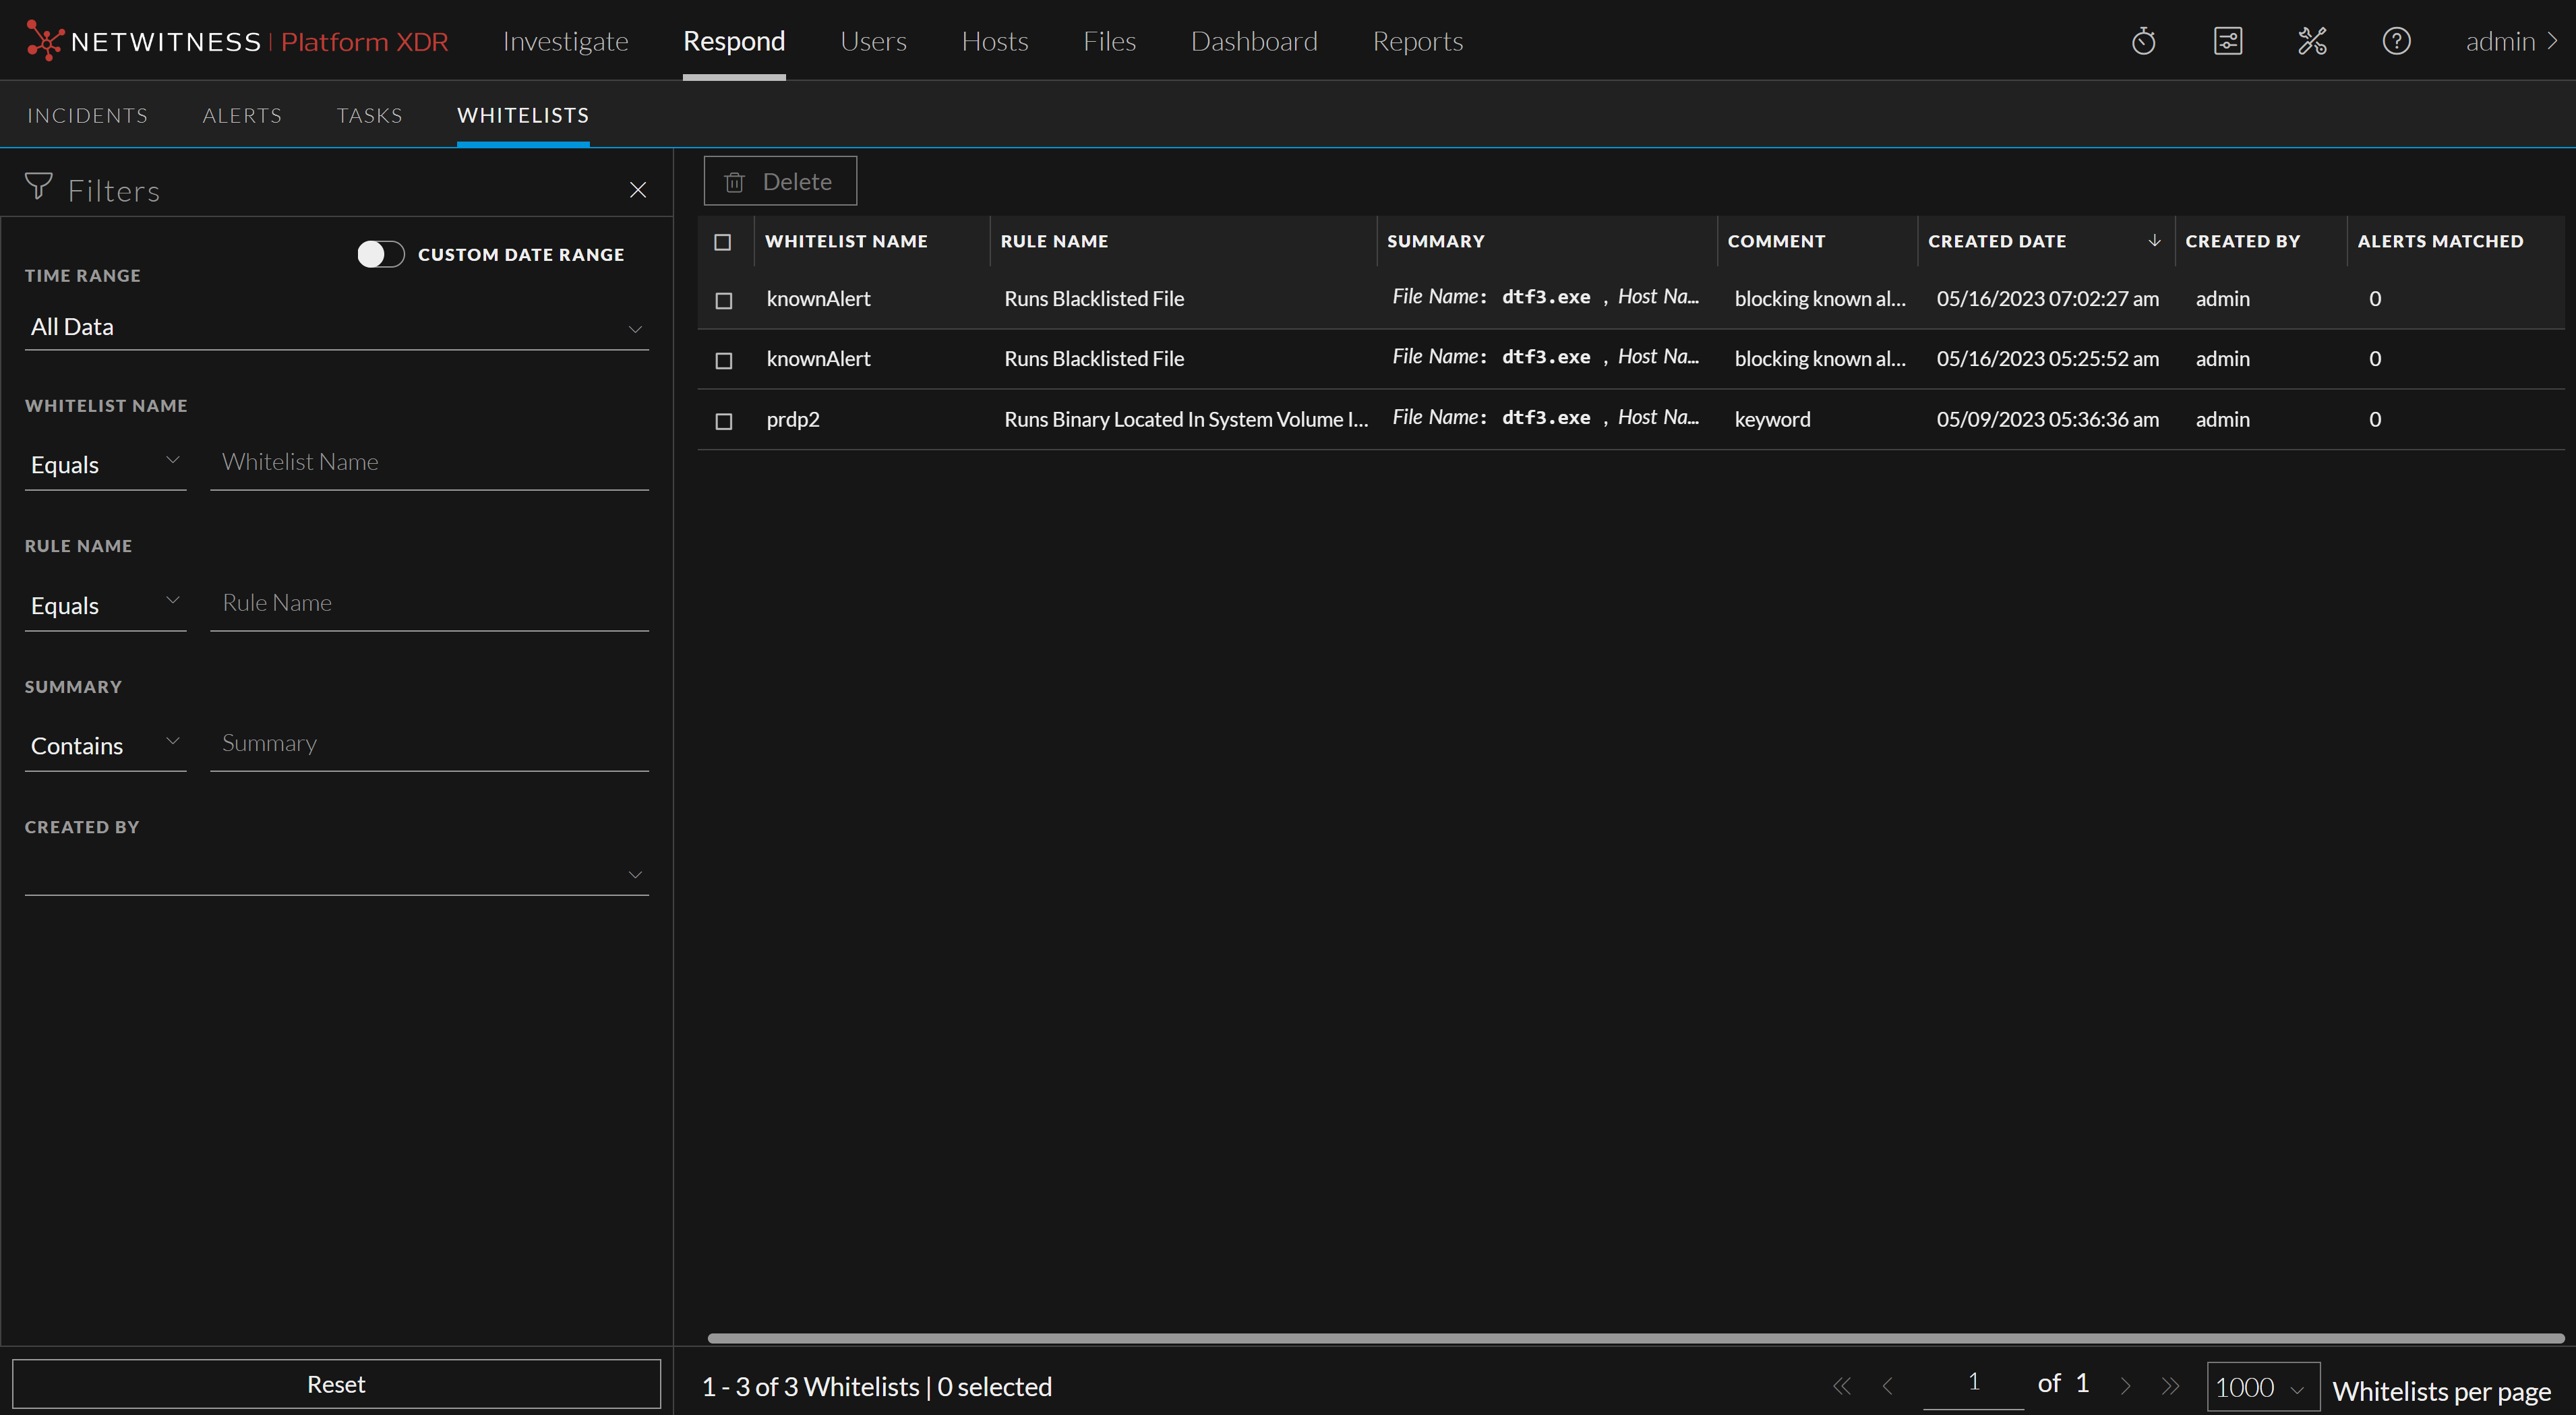Screen dimensions: 2576x1415
Task: Click the NetWitness logo icon
Action: (x=44, y=40)
